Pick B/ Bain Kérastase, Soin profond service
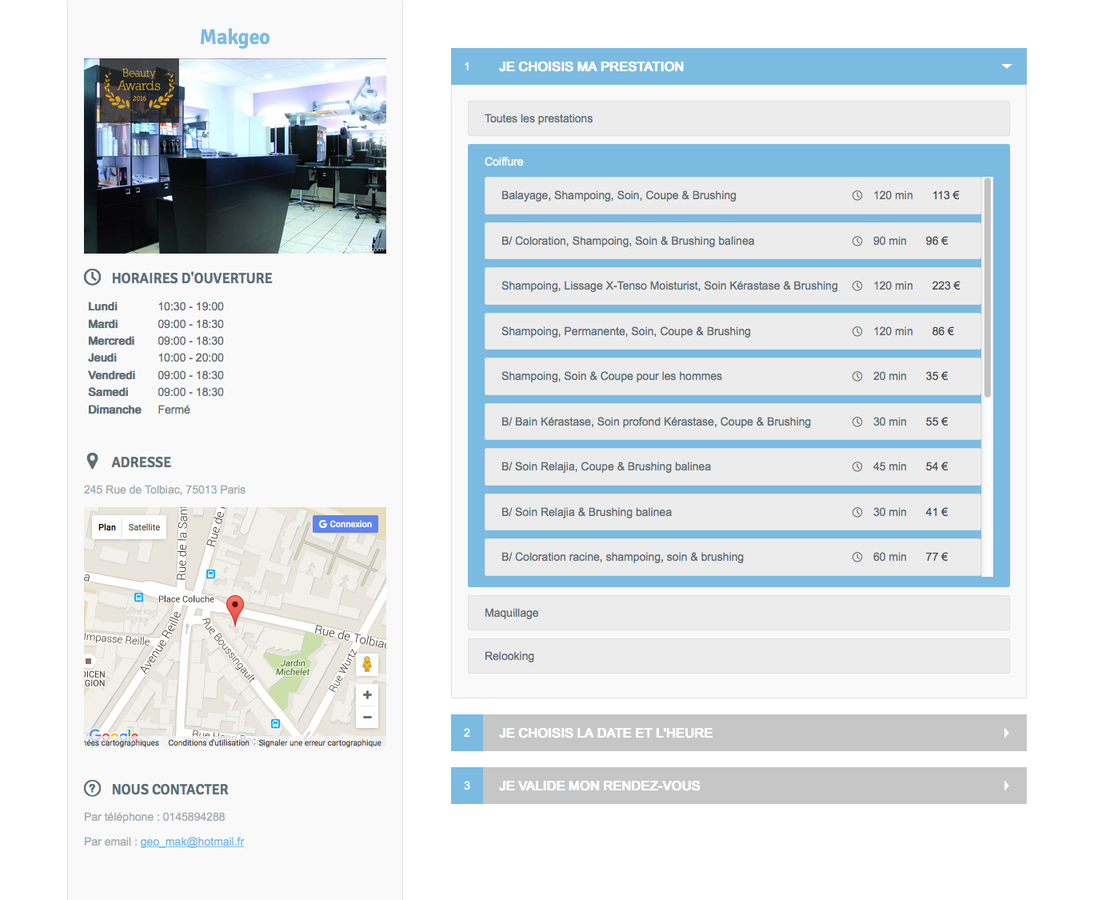Screen dimensions: 1110x900 733,421
